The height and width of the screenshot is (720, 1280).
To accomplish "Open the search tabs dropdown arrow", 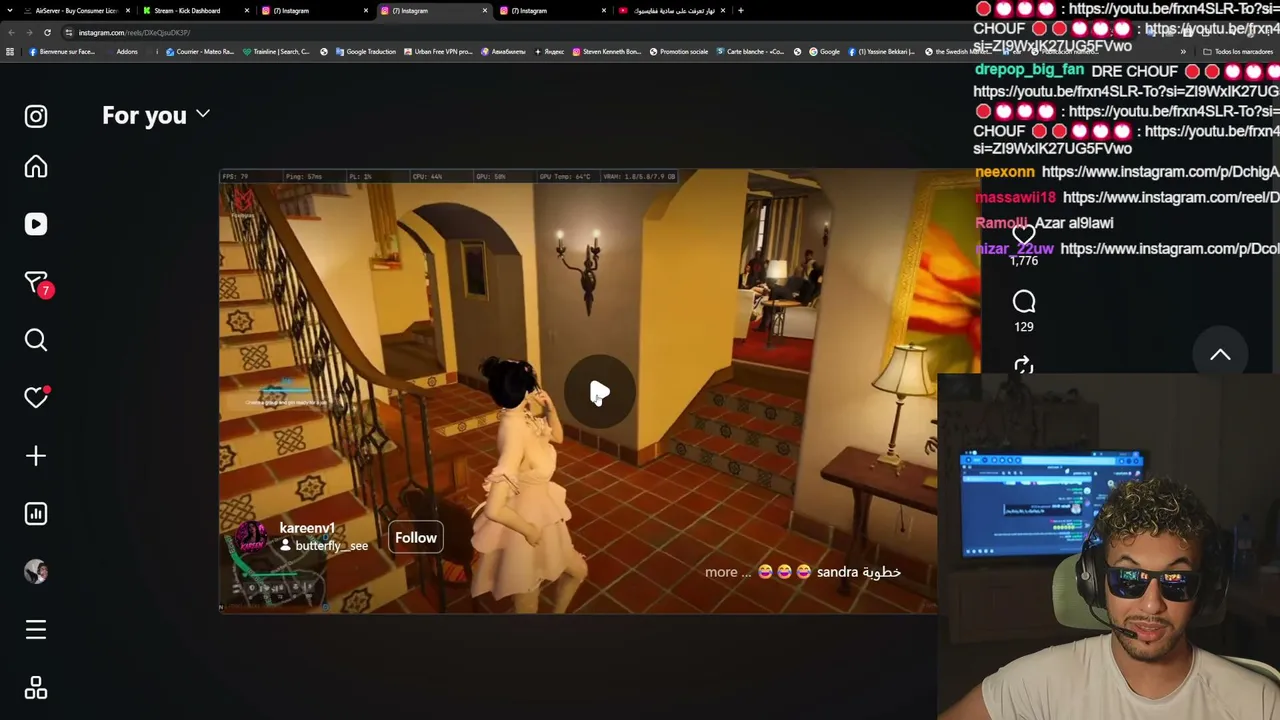I will (x=9, y=11).
